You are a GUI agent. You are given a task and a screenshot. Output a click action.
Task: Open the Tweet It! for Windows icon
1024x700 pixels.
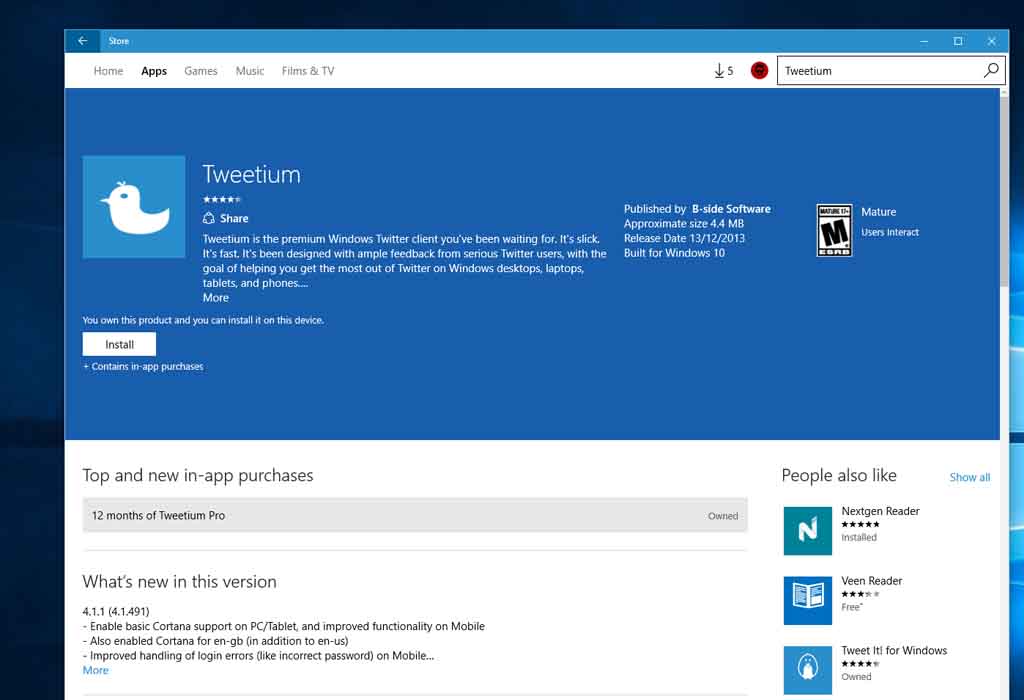807,669
